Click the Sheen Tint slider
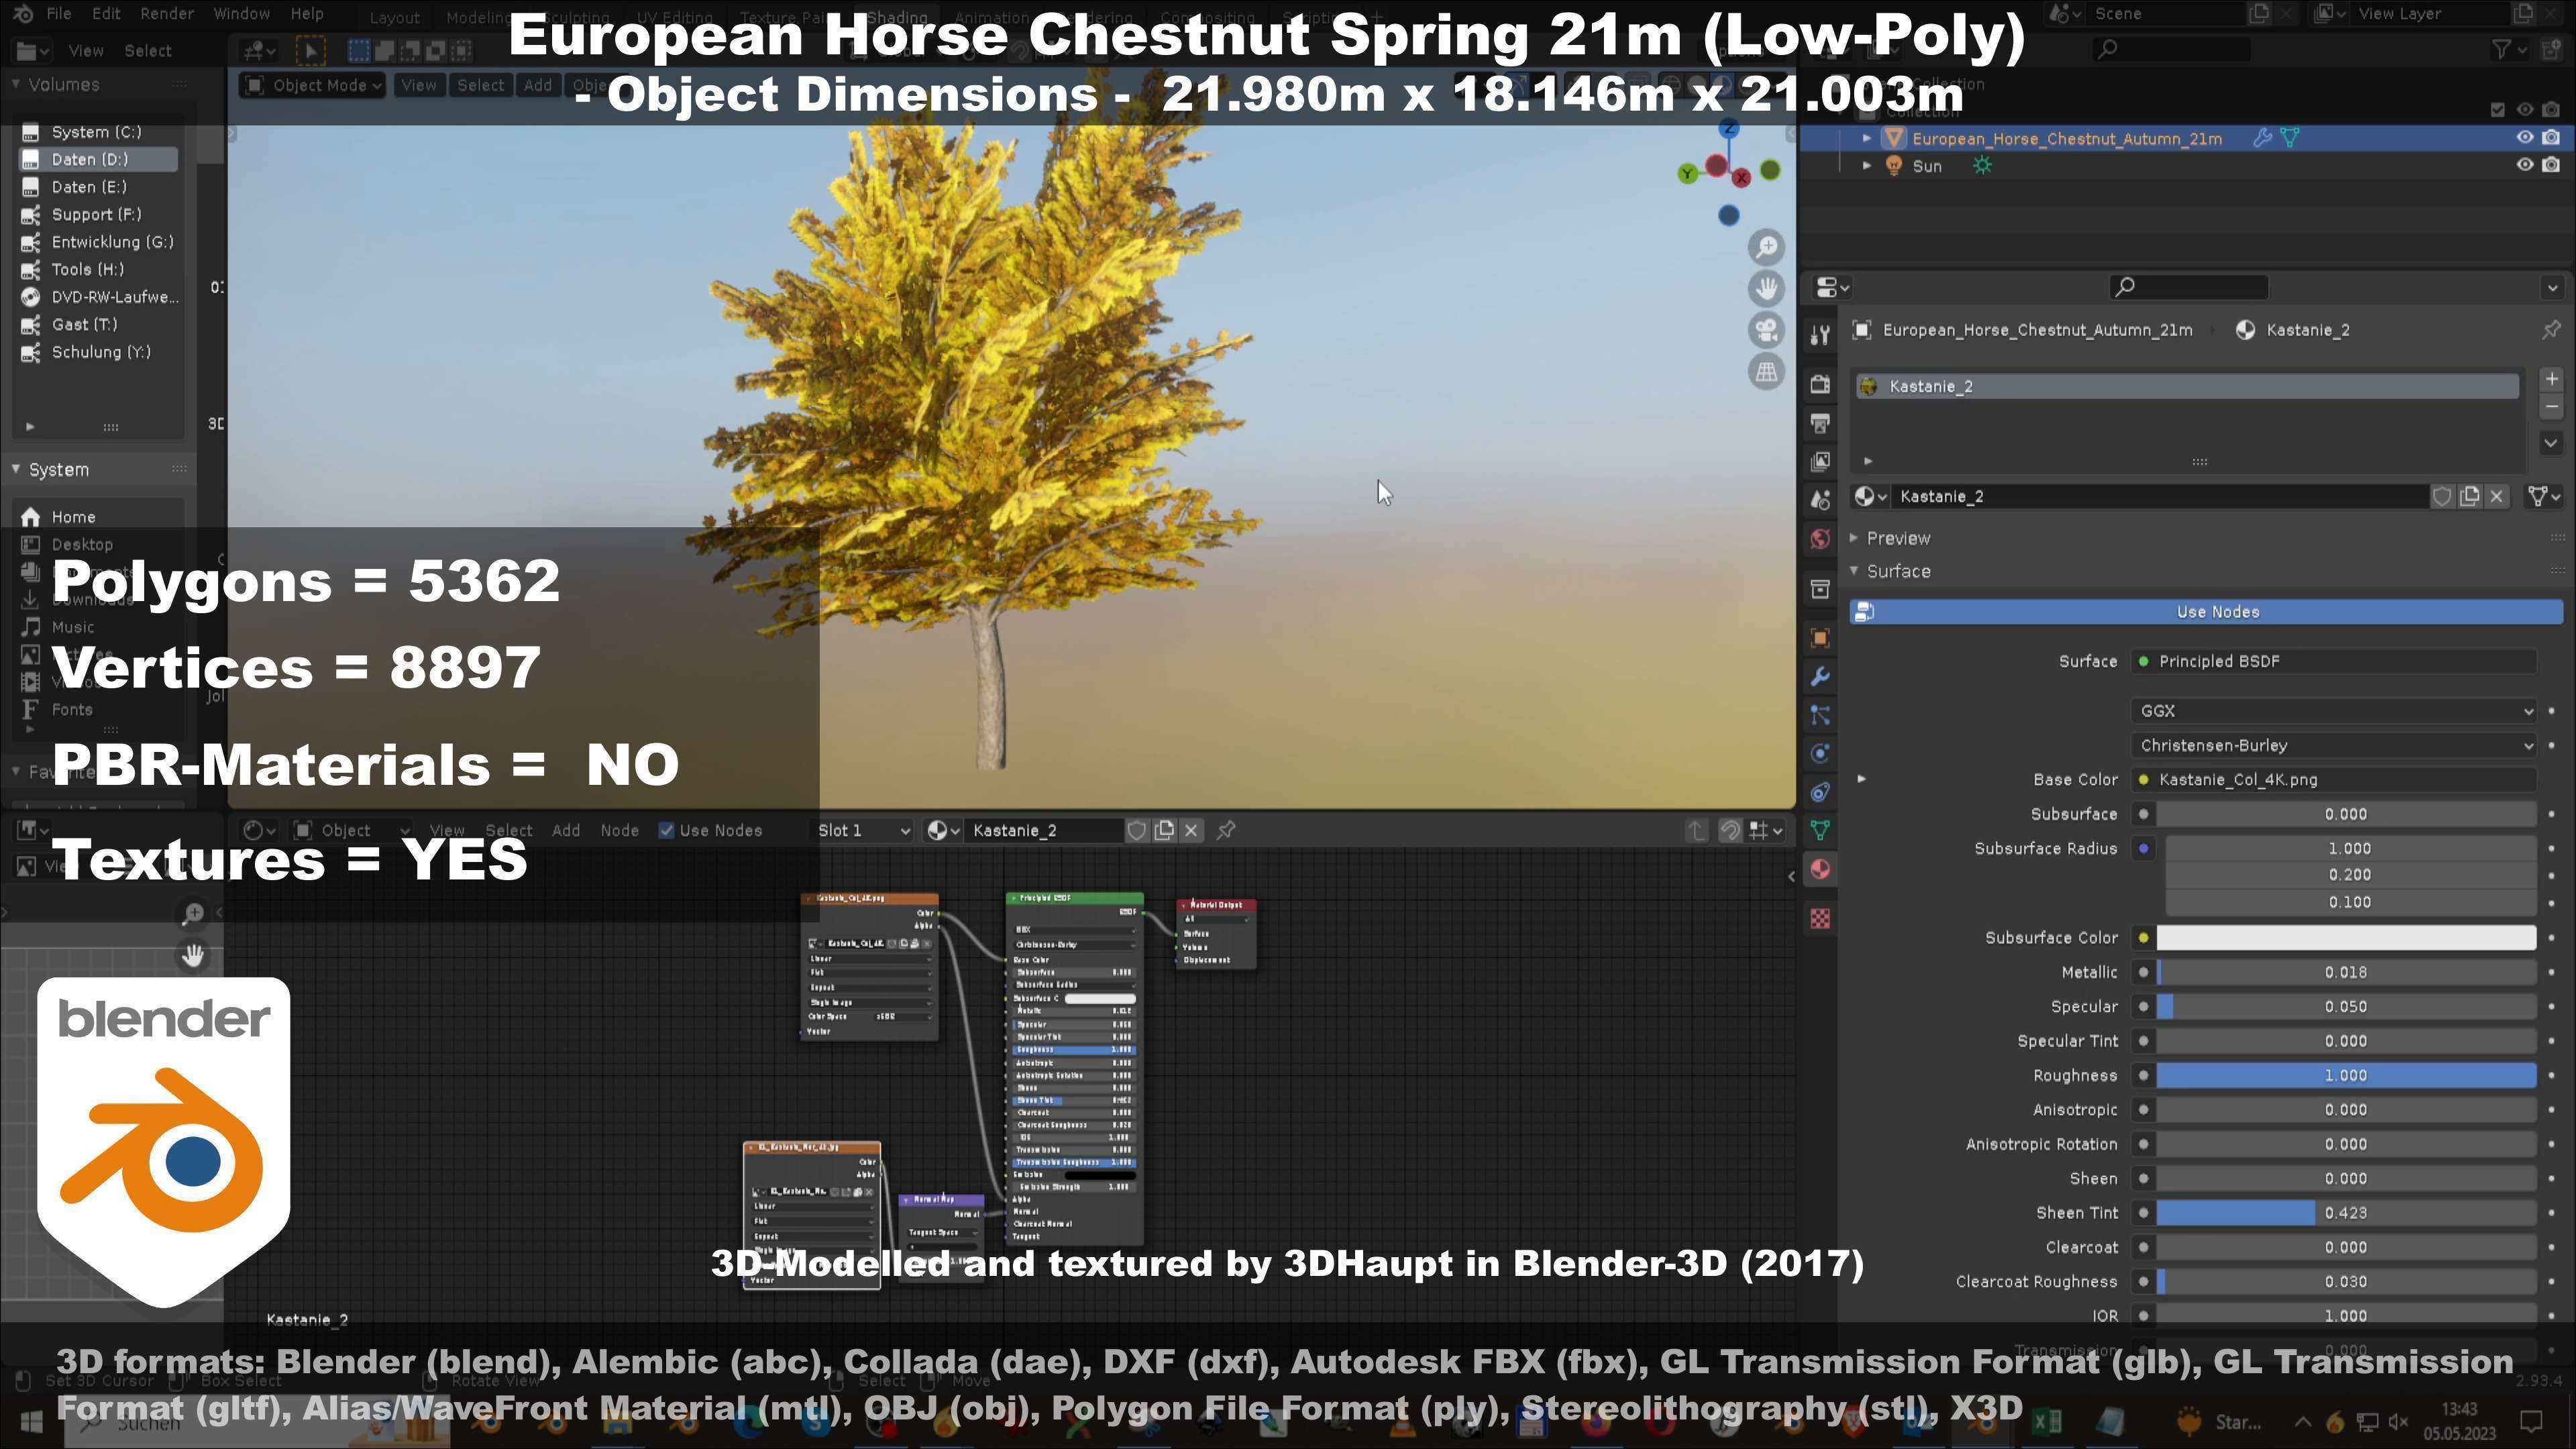The image size is (2576, 1449). coord(2346,1213)
